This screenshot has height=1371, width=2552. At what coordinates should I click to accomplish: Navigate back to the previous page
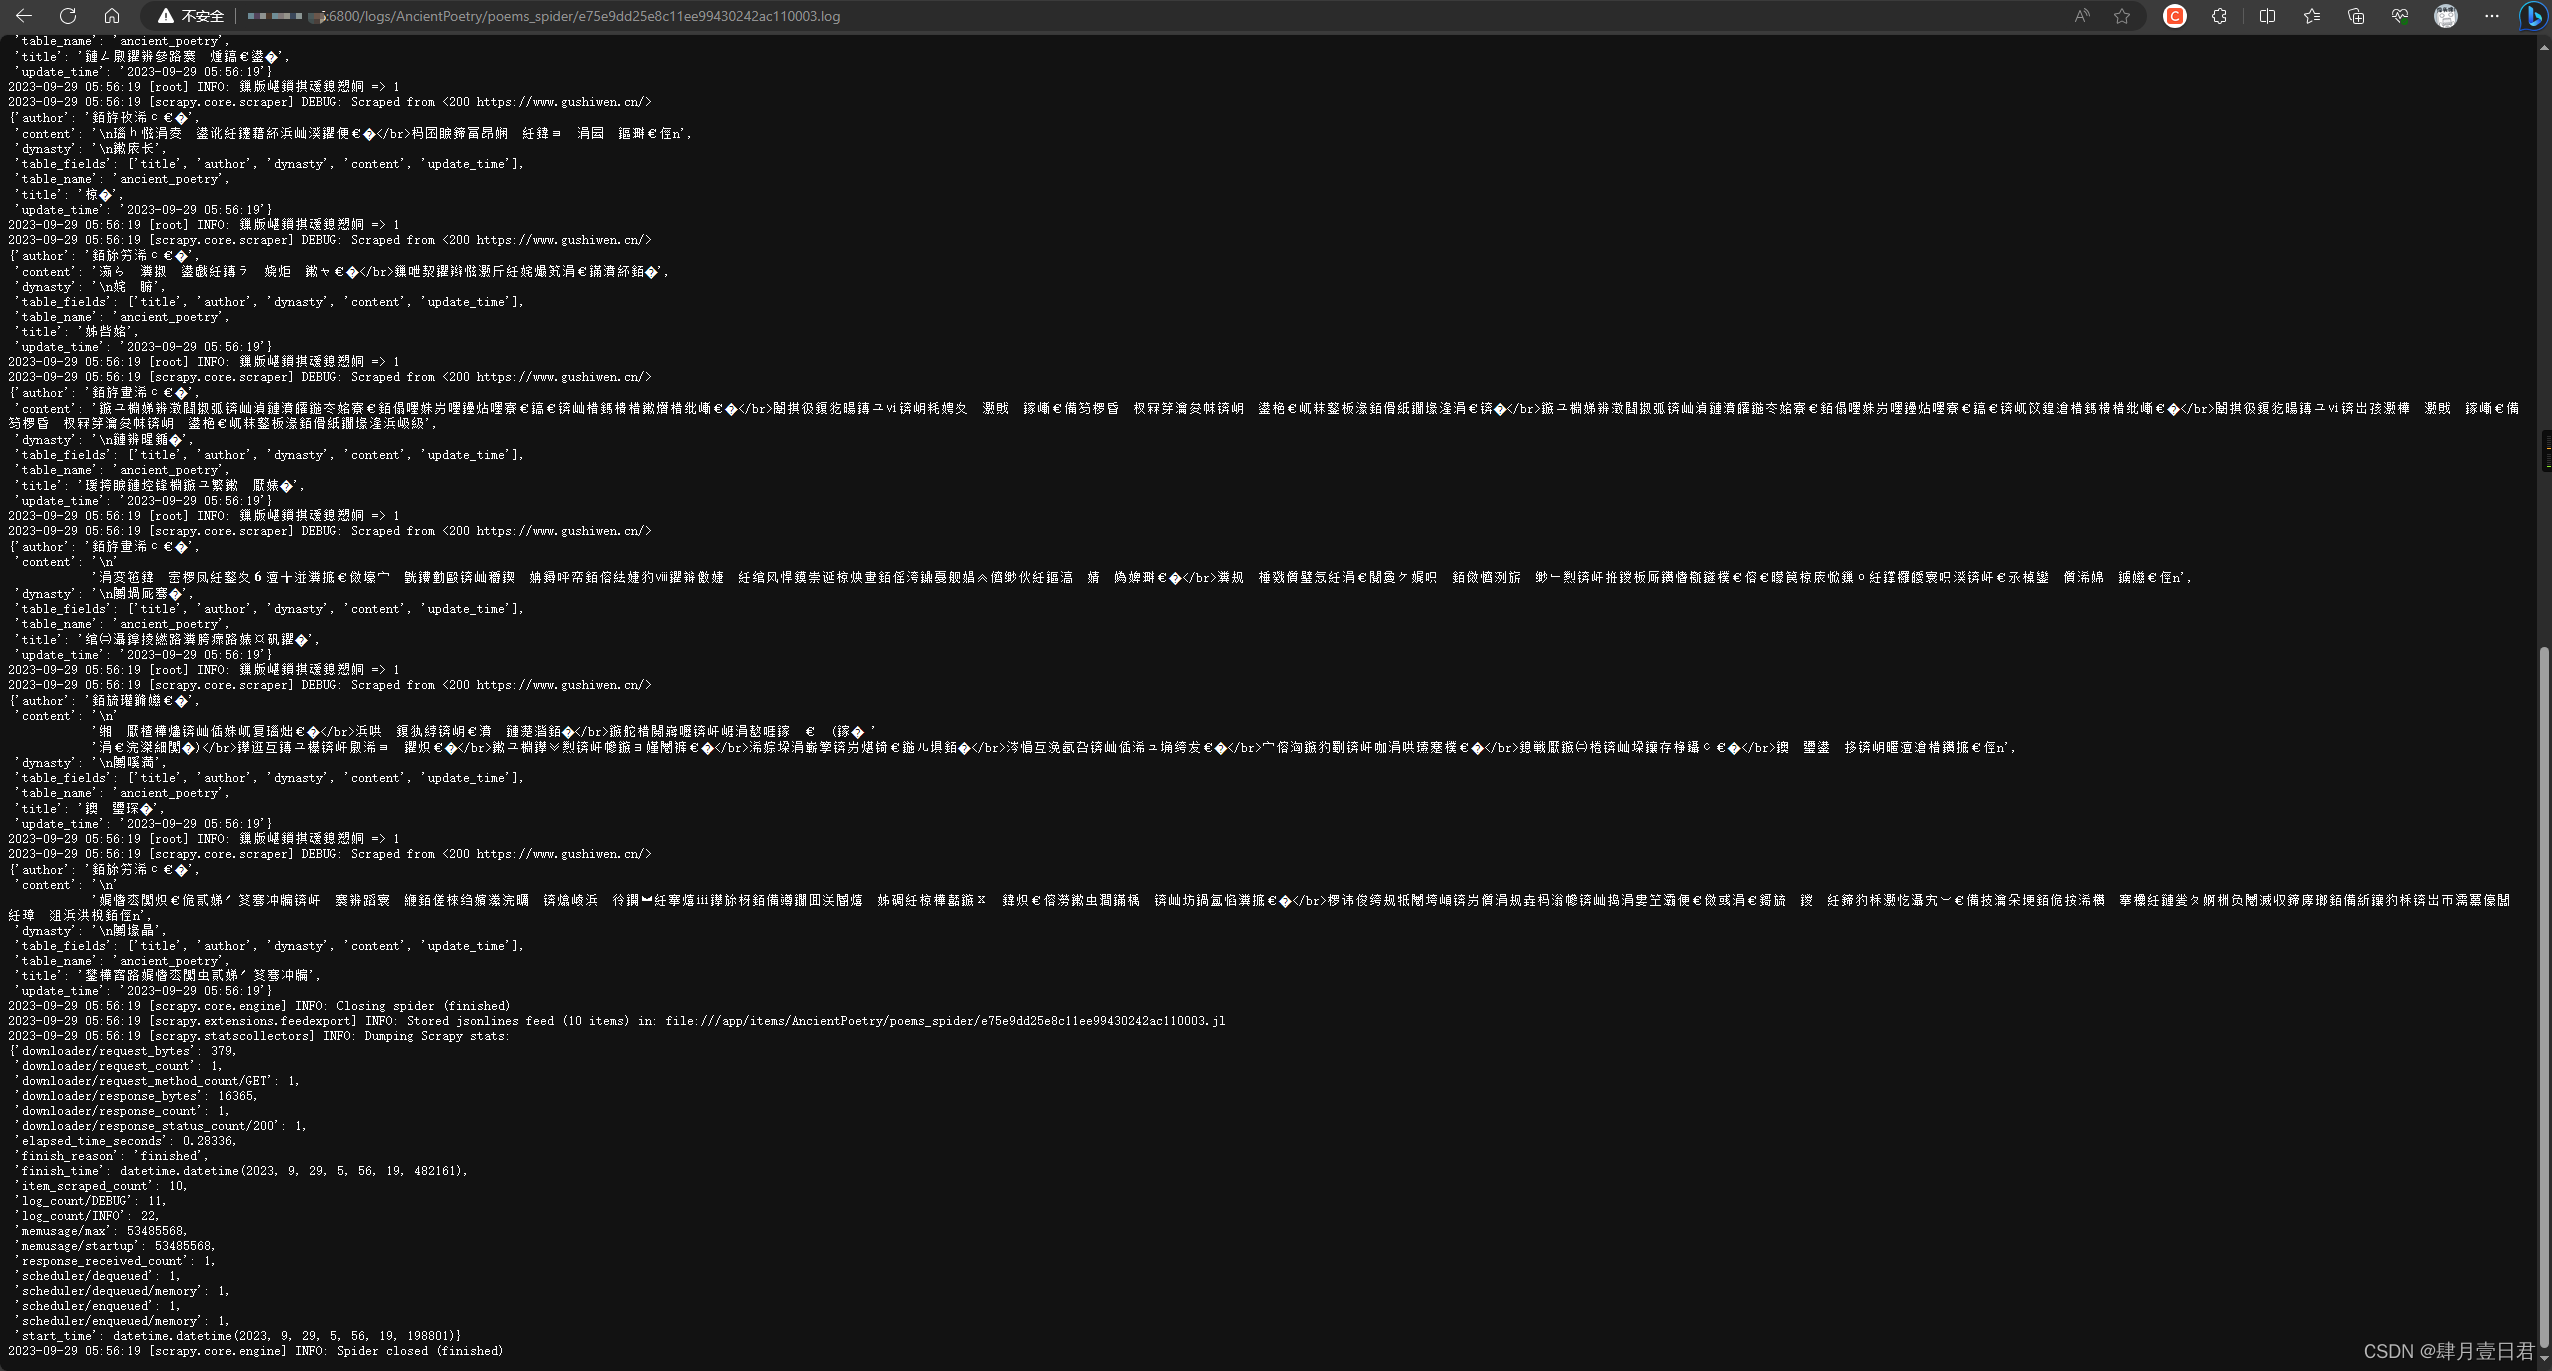(x=26, y=16)
